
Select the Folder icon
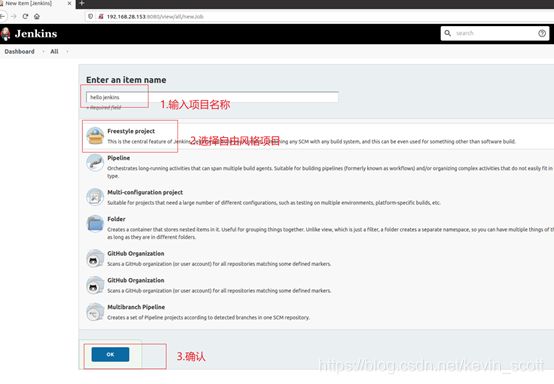(x=95, y=224)
